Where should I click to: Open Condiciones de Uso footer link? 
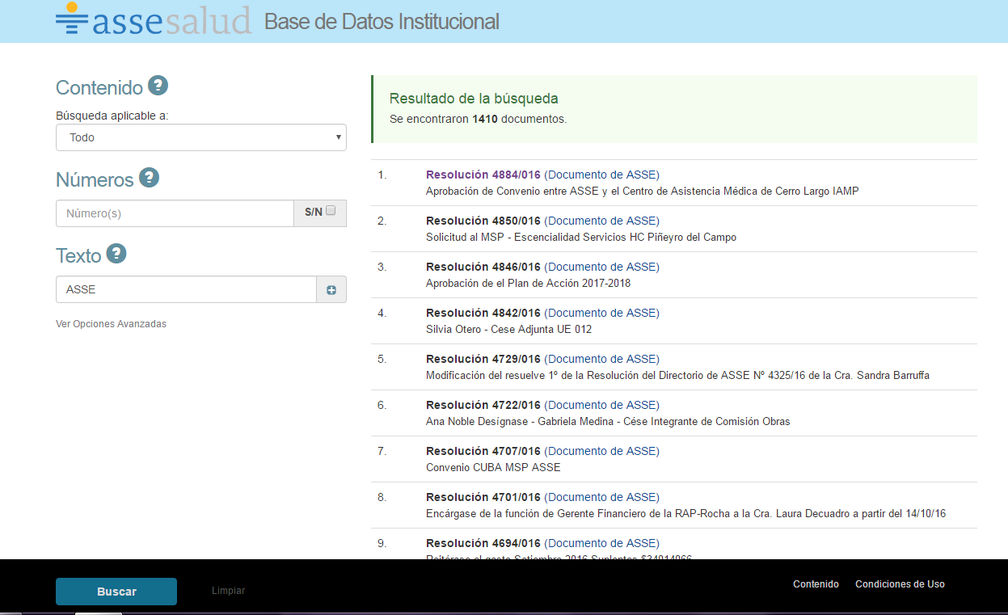pos(900,584)
